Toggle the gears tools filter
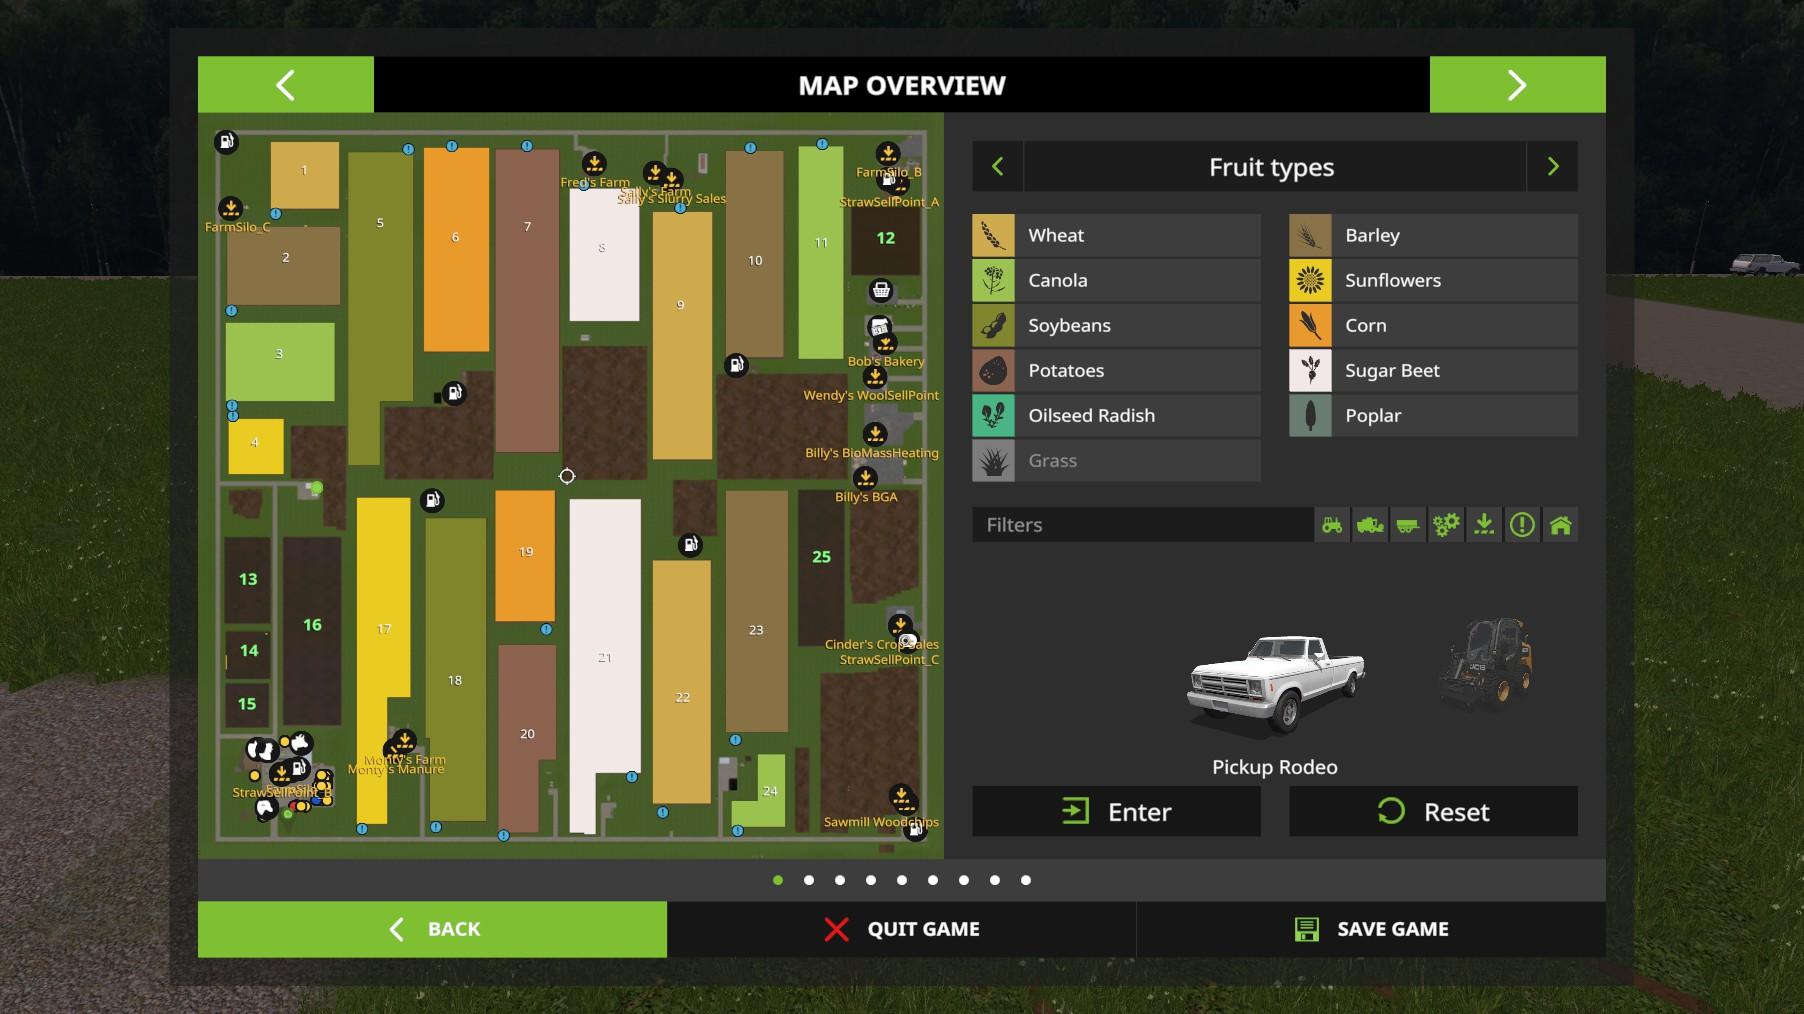The width and height of the screenshot is (1804, 1014). pyautogui.click(x=1446, y=525)
